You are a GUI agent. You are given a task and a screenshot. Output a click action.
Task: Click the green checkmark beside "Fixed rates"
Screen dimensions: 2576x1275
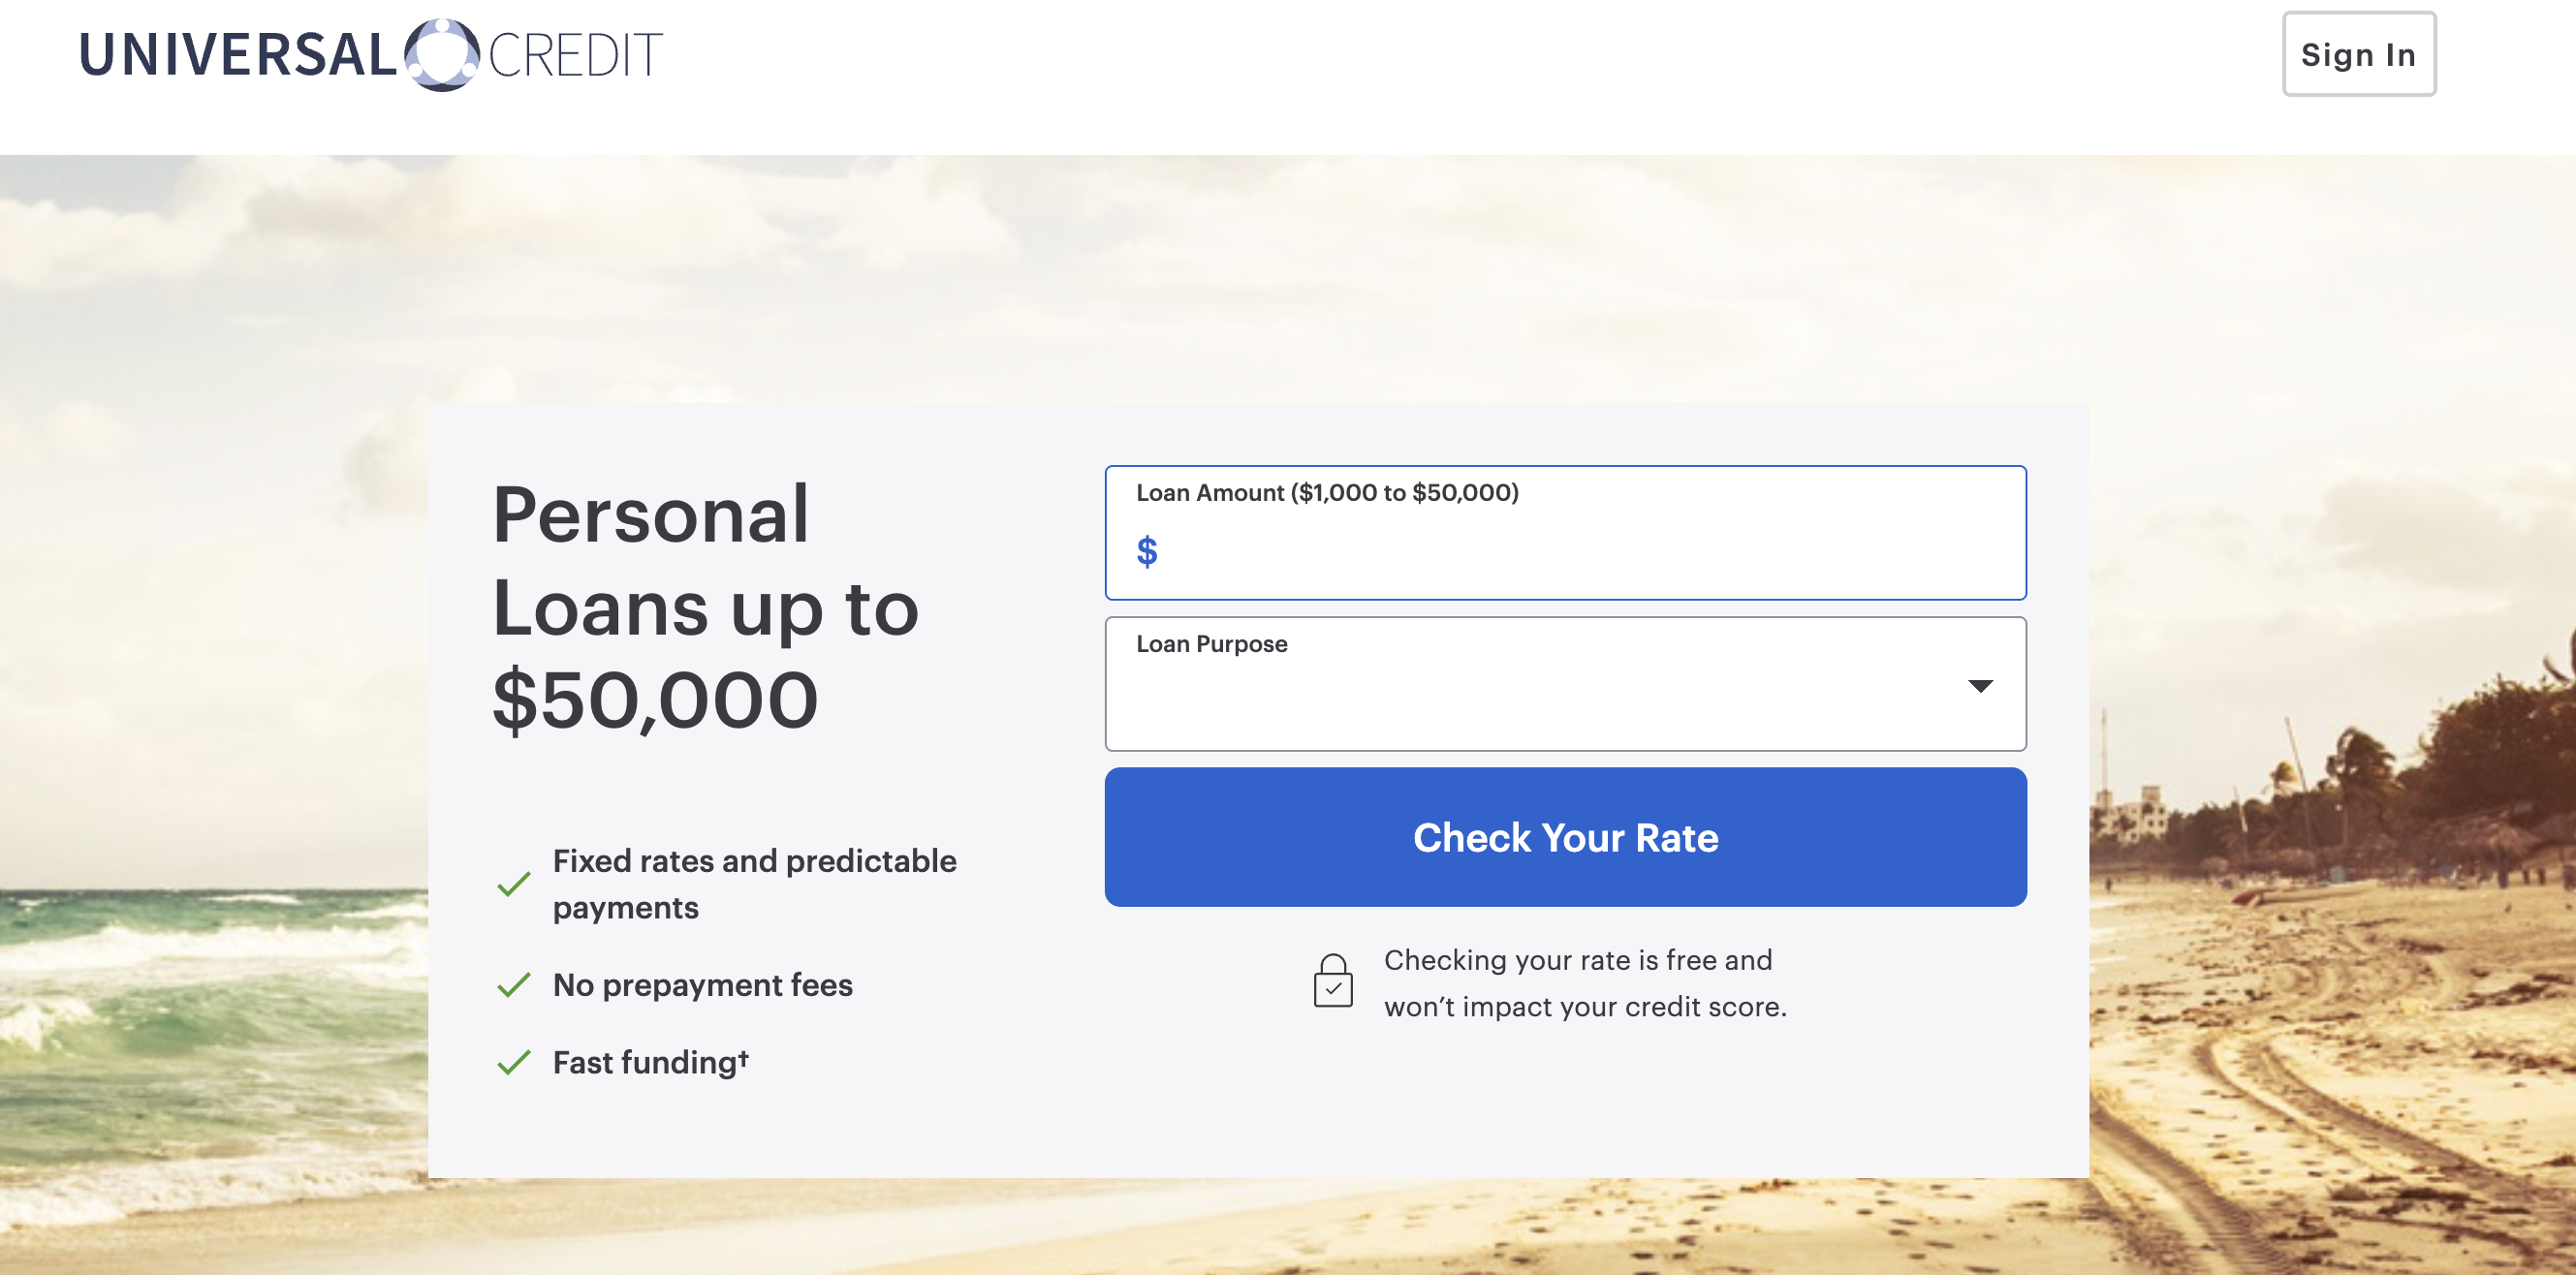coord(513,884)
